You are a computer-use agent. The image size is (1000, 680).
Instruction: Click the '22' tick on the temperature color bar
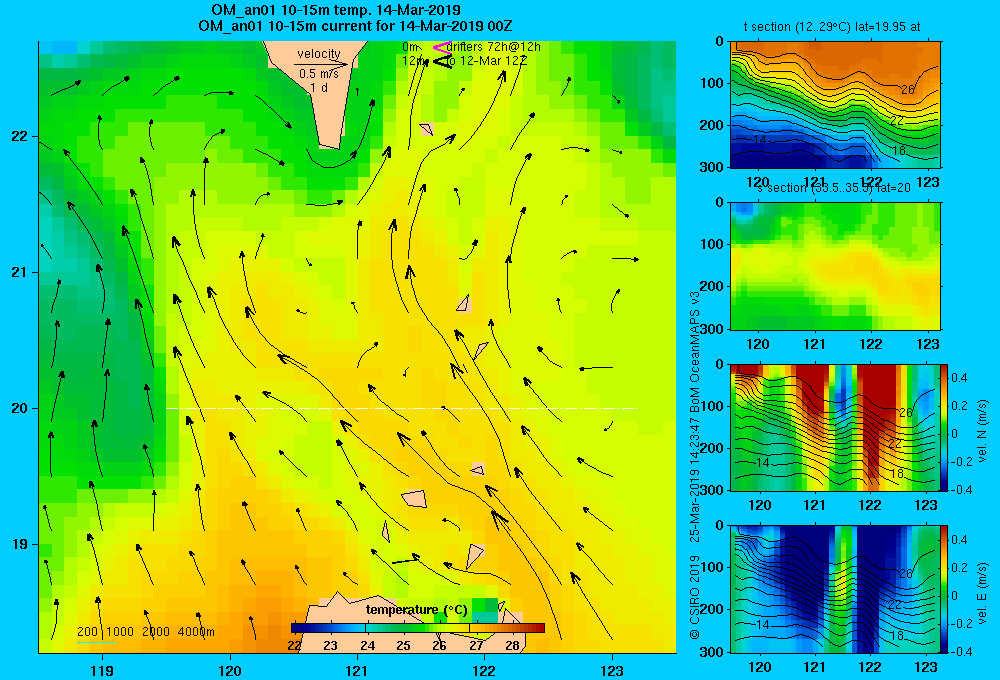click(294, 645)
